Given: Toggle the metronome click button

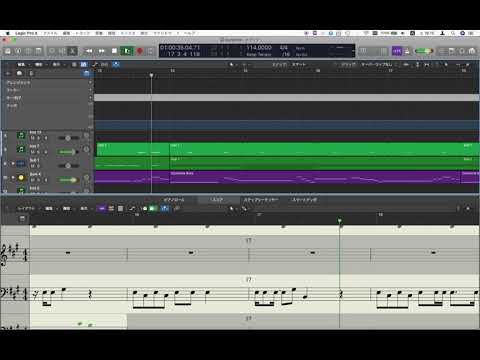Looking at the screenshot, I should click(x=407, y=51).
